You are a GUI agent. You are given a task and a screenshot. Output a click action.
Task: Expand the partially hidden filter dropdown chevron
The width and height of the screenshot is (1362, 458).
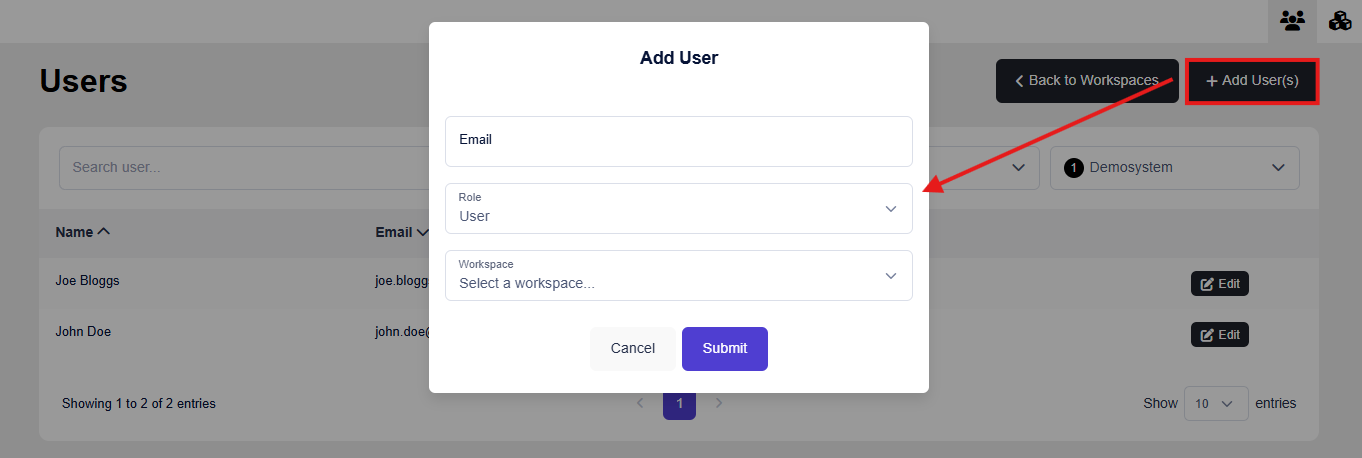click(1018, 168)
